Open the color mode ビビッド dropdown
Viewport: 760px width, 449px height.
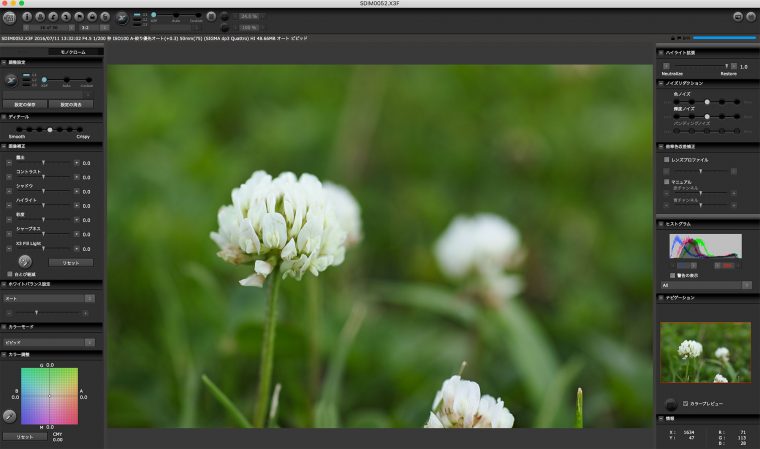click(48, 342)
